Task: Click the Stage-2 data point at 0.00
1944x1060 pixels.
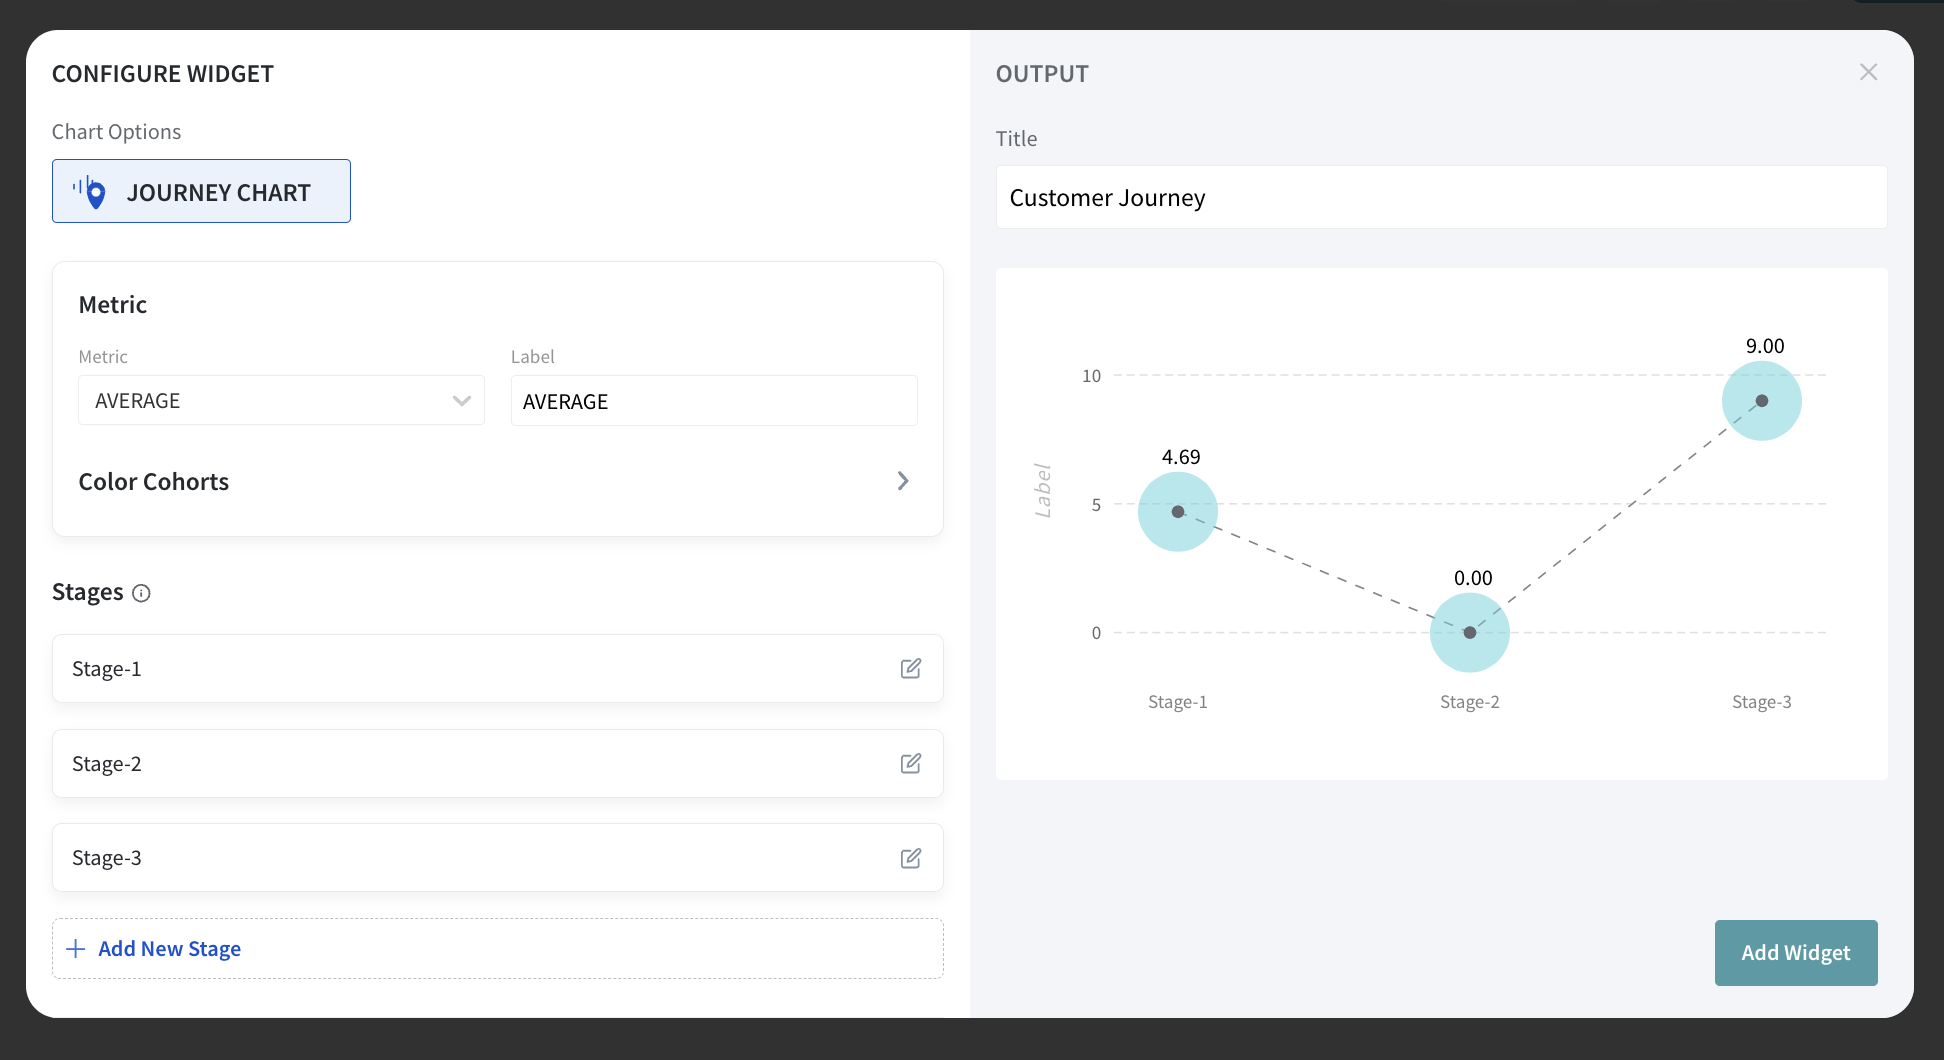Action: tap(1469, 632)
